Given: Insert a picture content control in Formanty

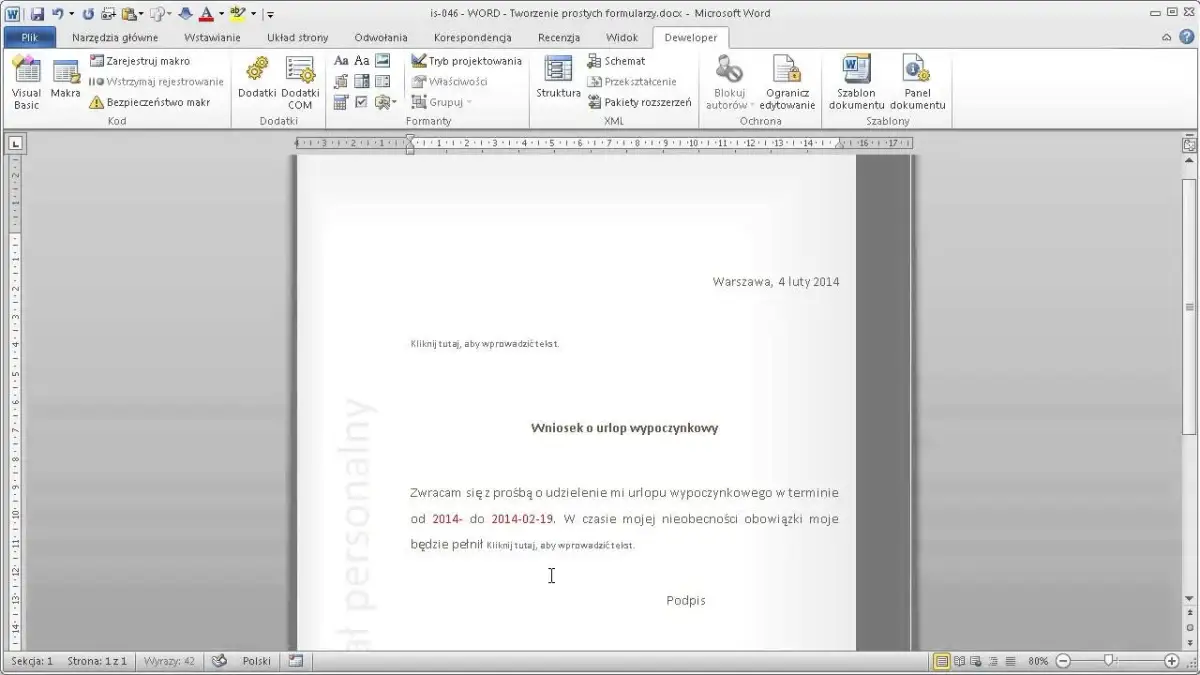Looking at the screenshot, I should click(384, 61).
